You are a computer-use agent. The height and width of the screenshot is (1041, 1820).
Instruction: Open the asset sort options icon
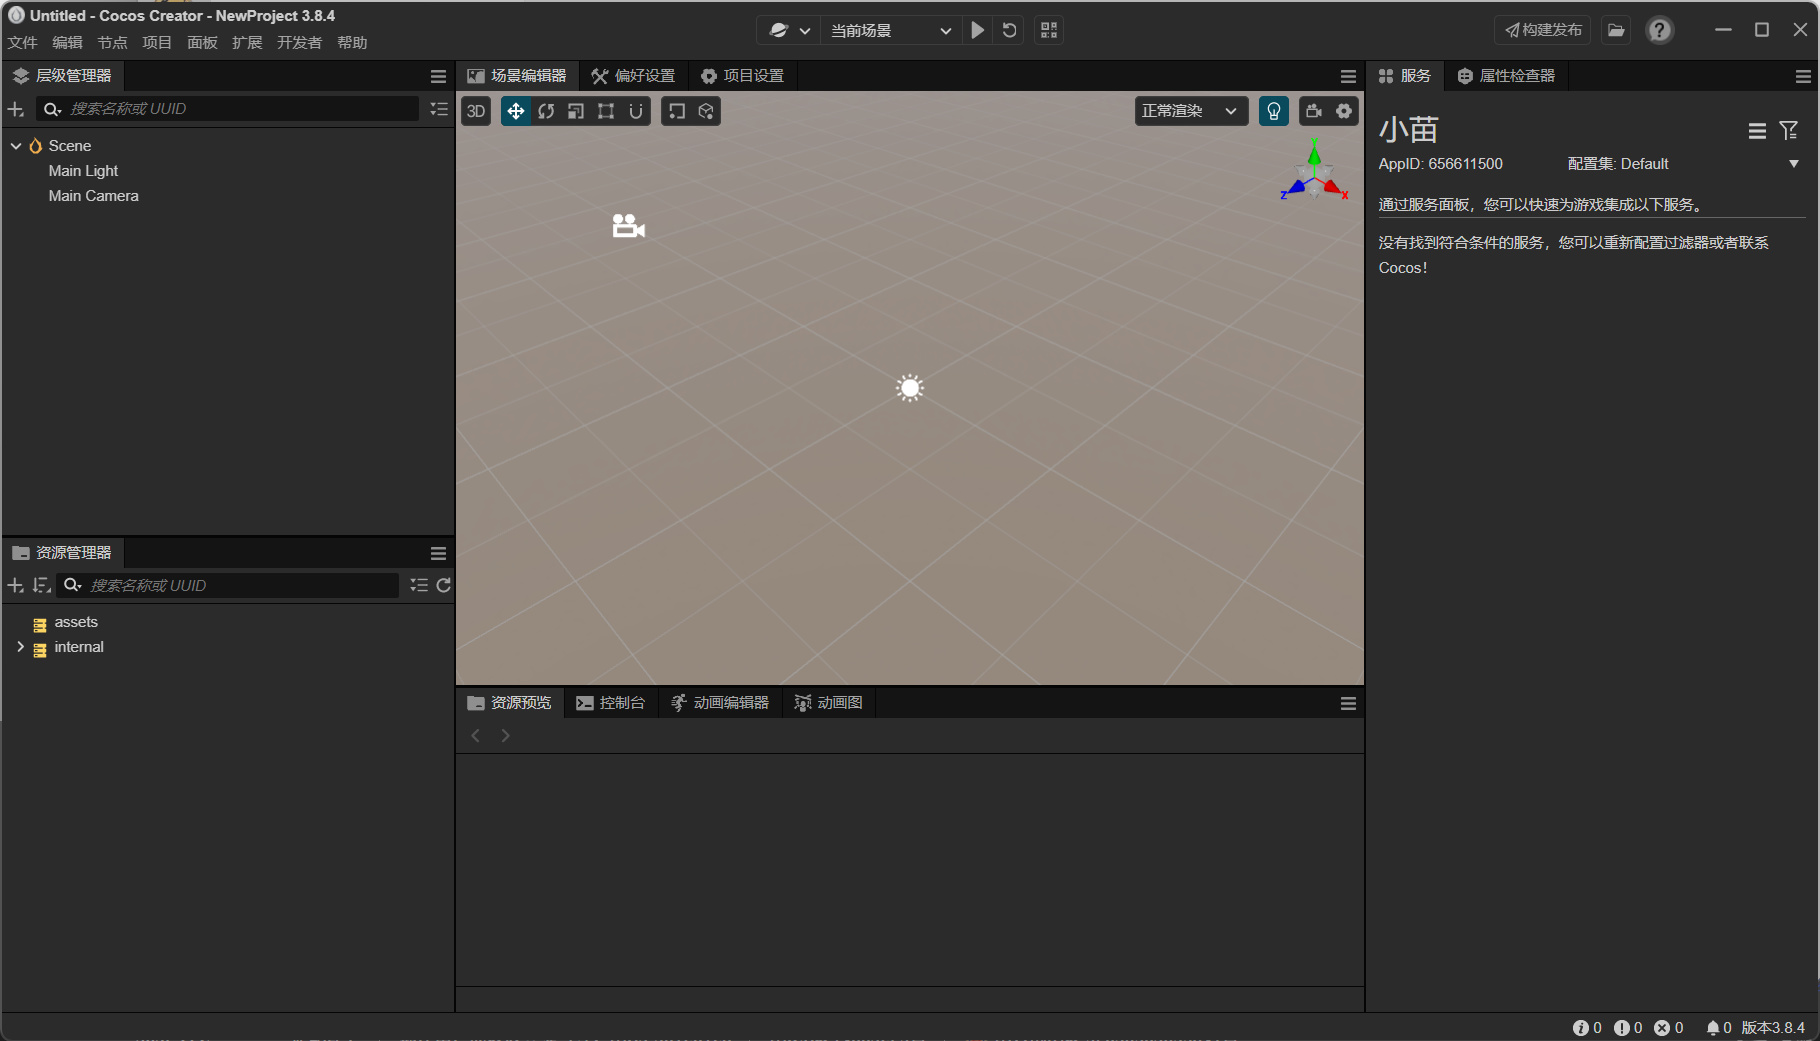tap(42, 585)
